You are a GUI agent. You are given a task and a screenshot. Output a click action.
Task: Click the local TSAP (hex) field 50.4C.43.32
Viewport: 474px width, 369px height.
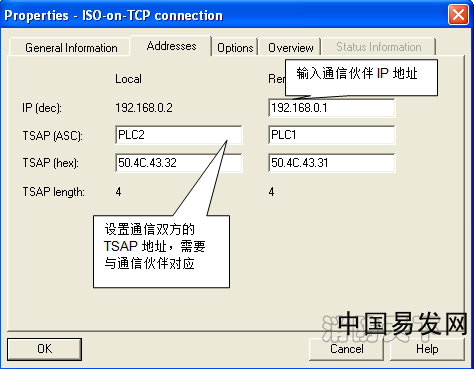(x=179, y=163)
